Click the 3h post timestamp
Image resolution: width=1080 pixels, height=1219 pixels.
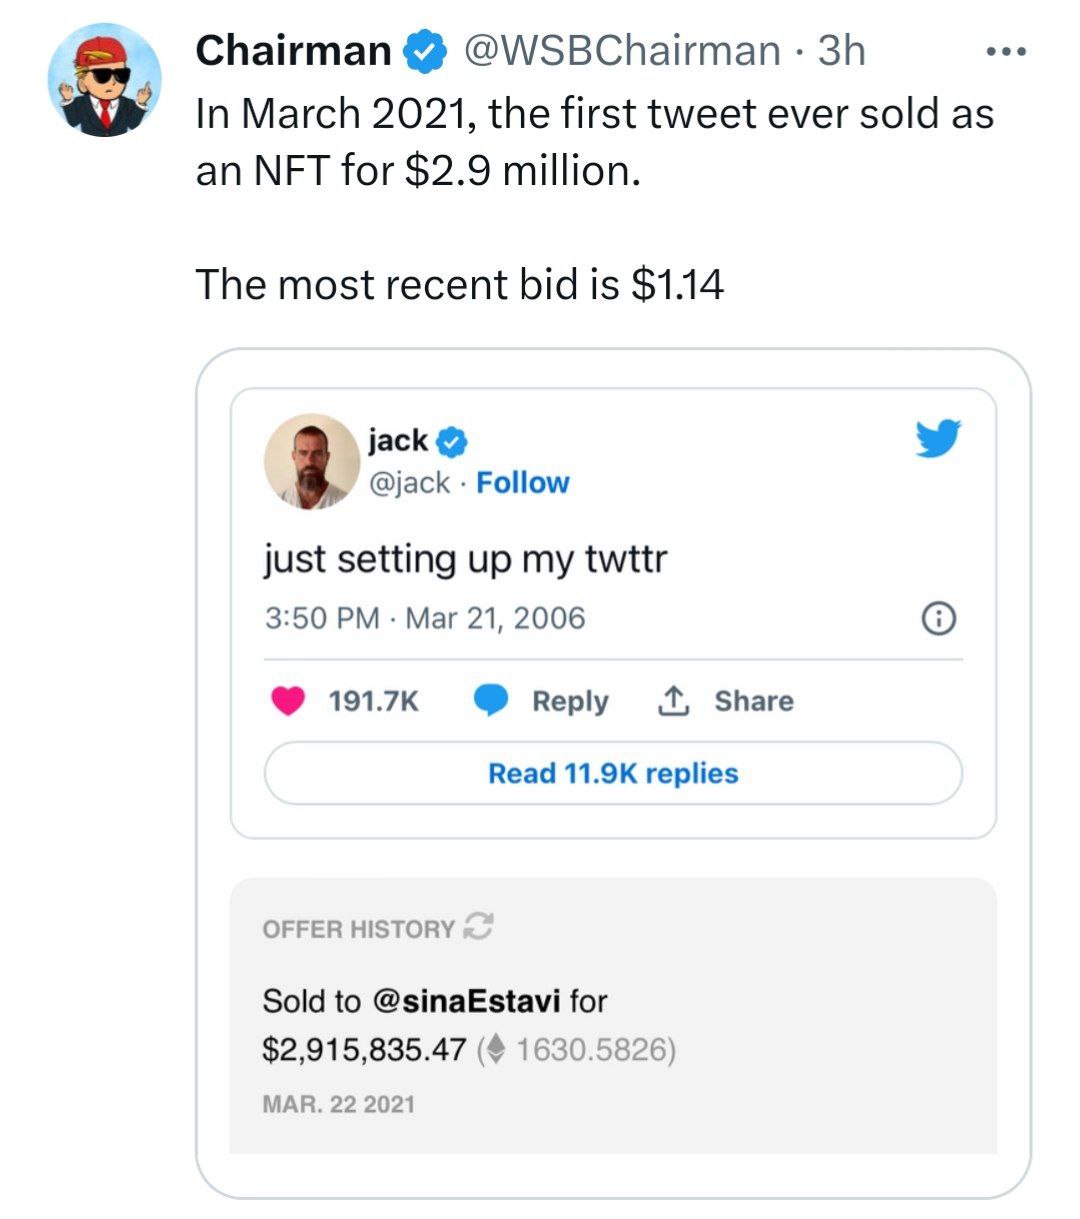click(x=841, y=52)
